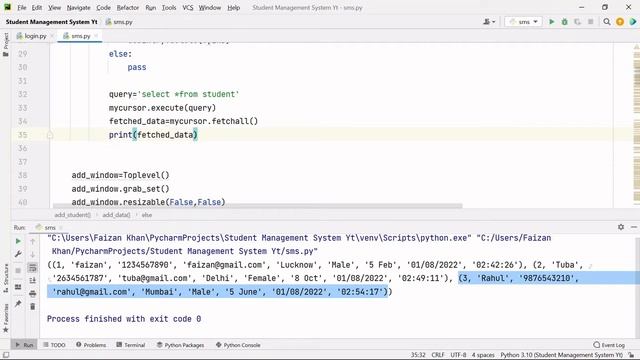Open the Help menu
Image resolution: width=640 pixels, height=360 pixels.
click(233, 7)
